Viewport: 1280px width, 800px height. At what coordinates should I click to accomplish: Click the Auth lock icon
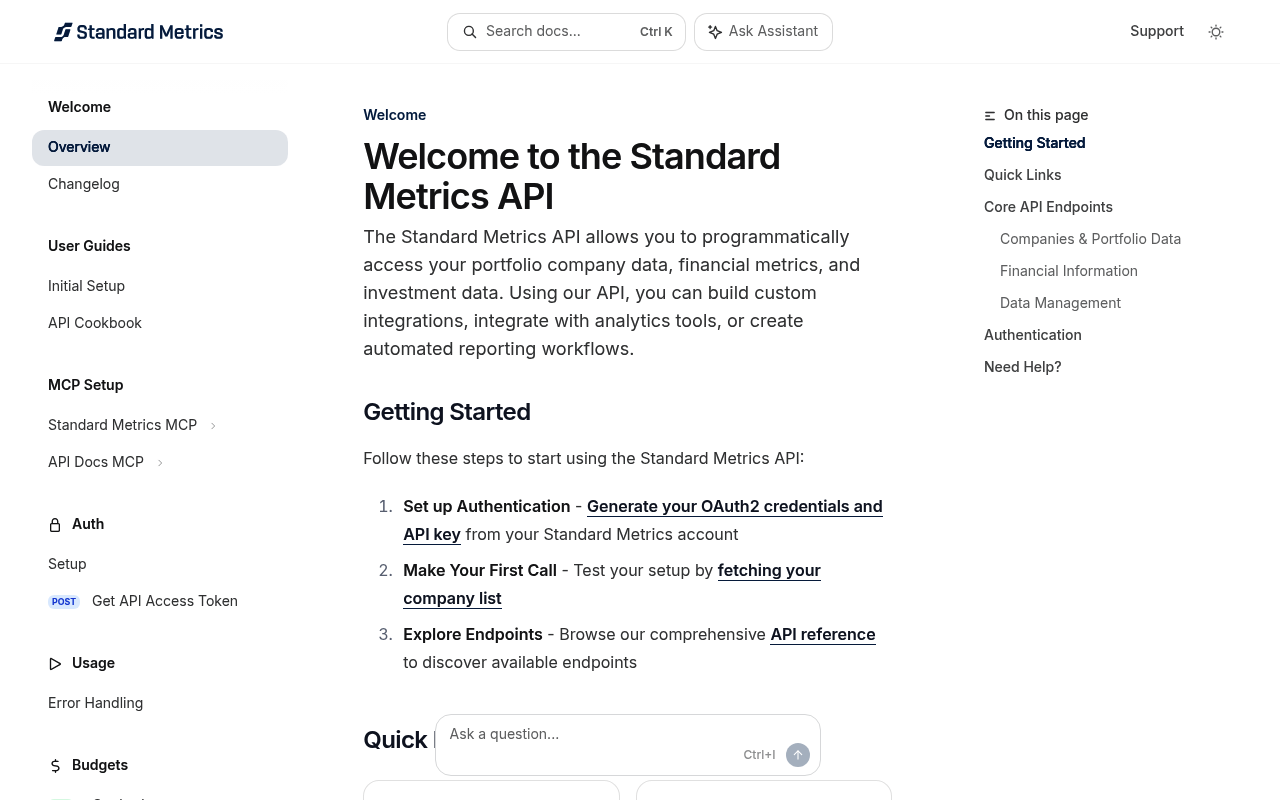(x=55, y=524)
